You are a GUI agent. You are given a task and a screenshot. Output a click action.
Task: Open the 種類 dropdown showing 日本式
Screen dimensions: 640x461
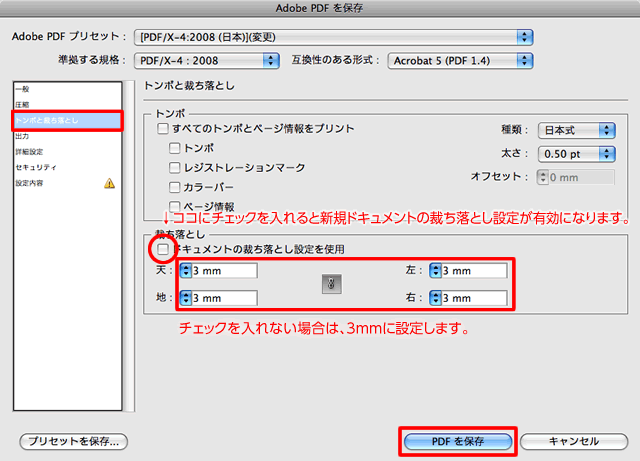577,130
